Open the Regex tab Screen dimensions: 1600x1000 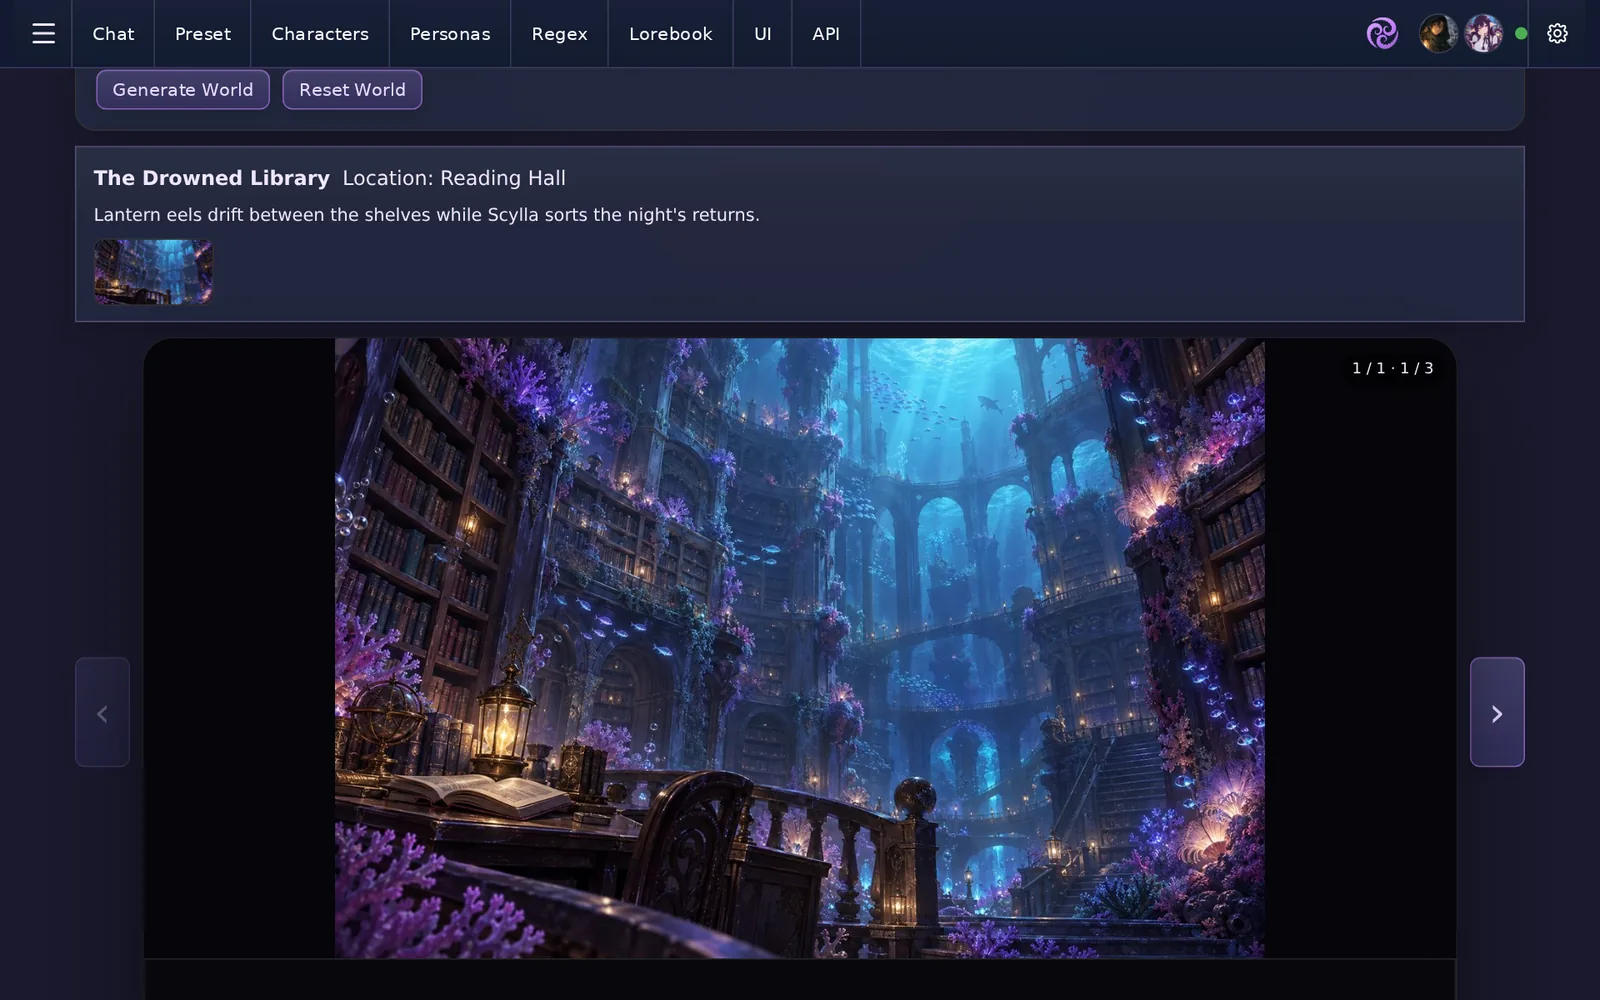pyautogui.click(x=559, y=34)
